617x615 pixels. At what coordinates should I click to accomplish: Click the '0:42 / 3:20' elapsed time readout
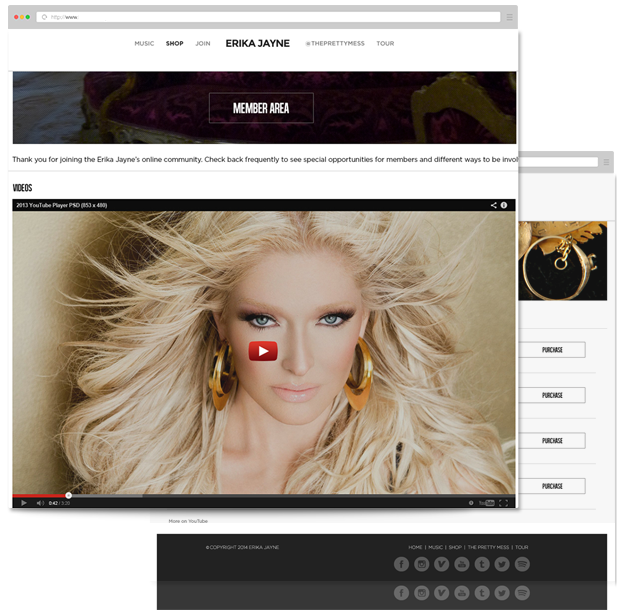pos(59,503)
